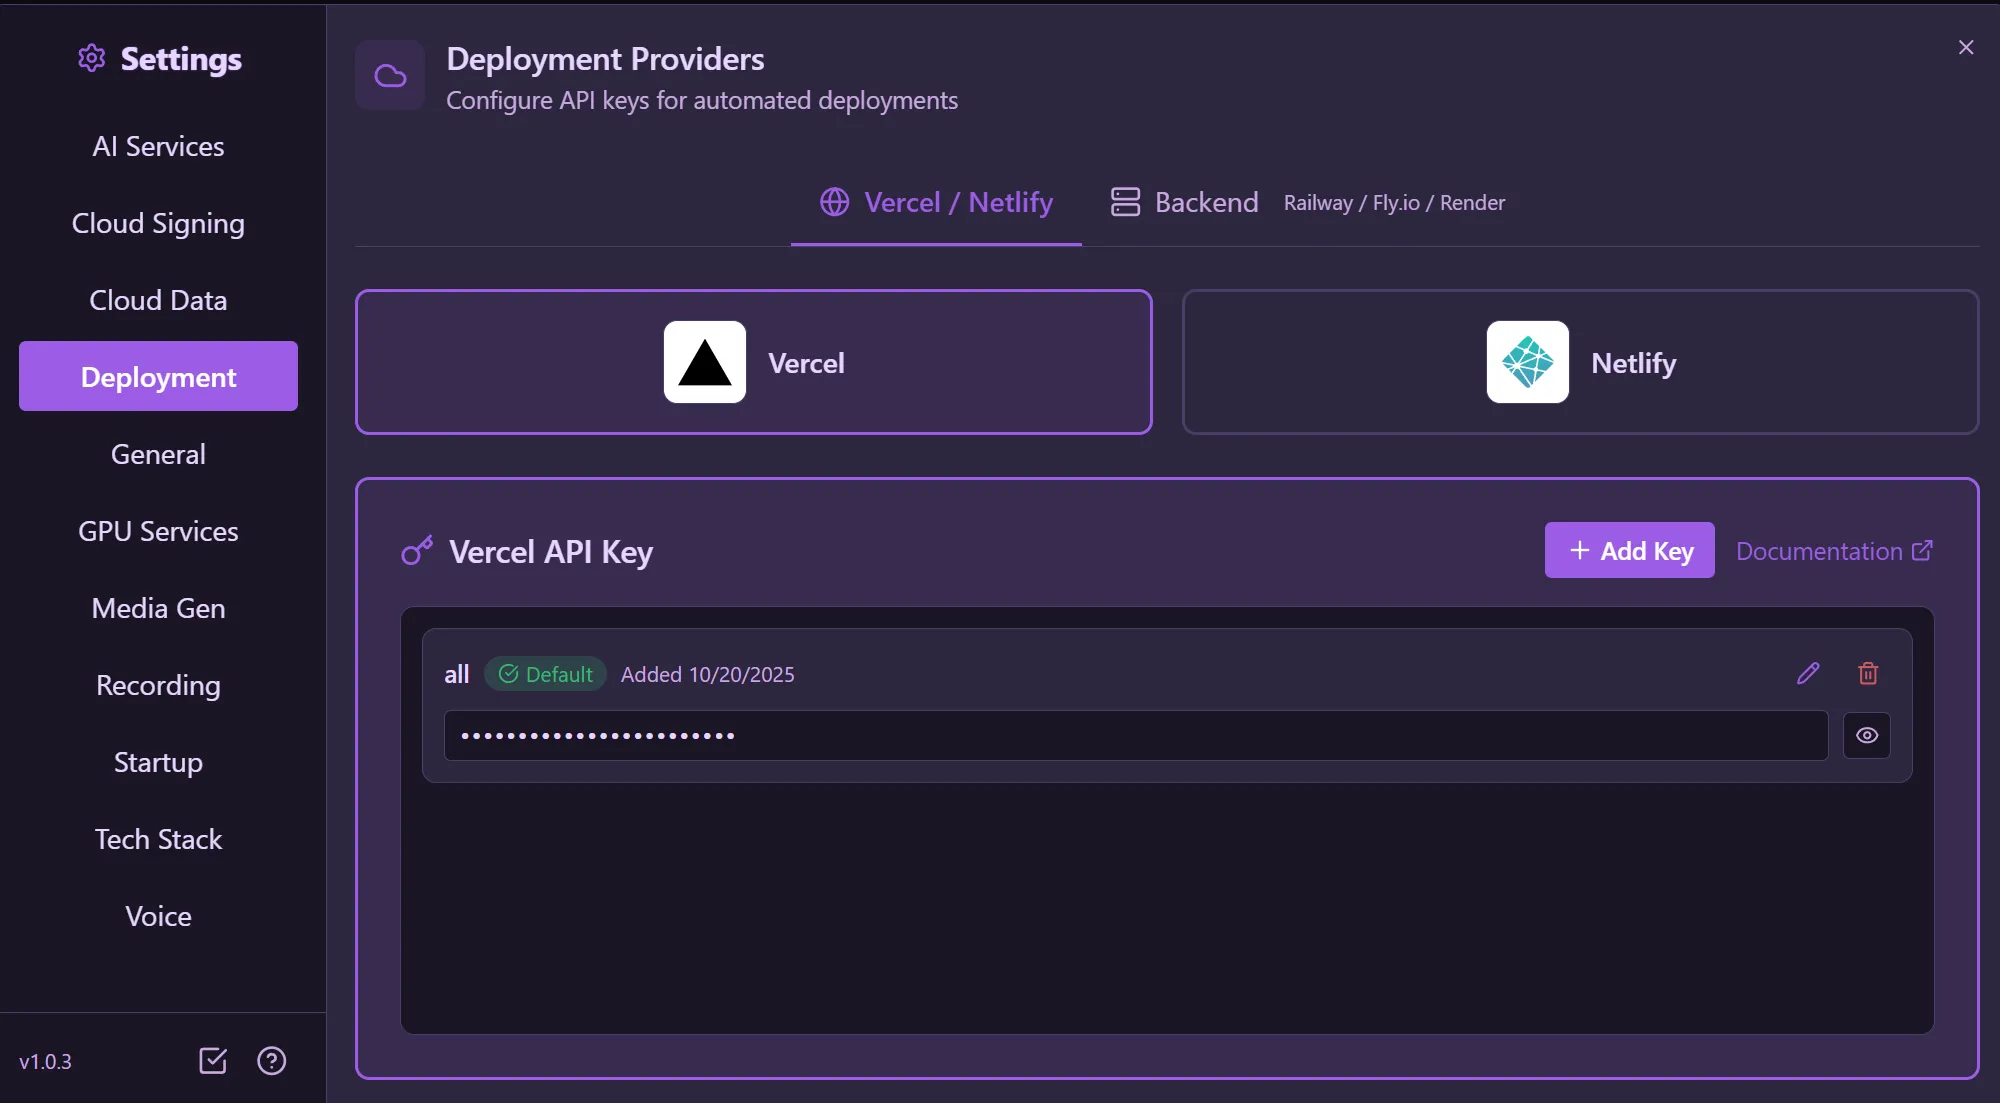2000x1103 pixels.
Task: Open Media Gen settings
Action: coord(158,608)
